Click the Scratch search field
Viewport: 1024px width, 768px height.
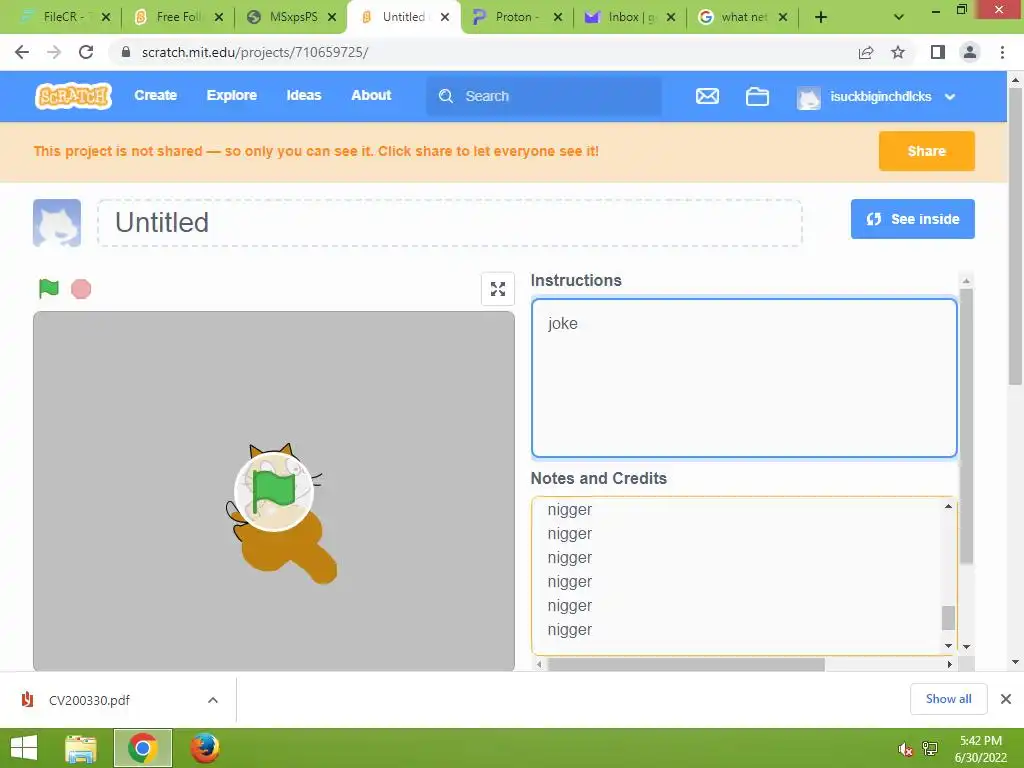[x=543, y=96]
